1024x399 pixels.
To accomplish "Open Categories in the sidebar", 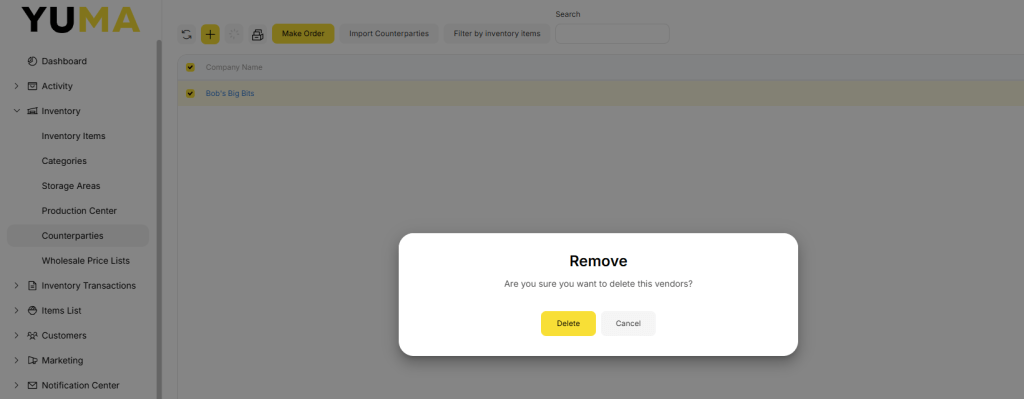I will click(x=64, y=161).
